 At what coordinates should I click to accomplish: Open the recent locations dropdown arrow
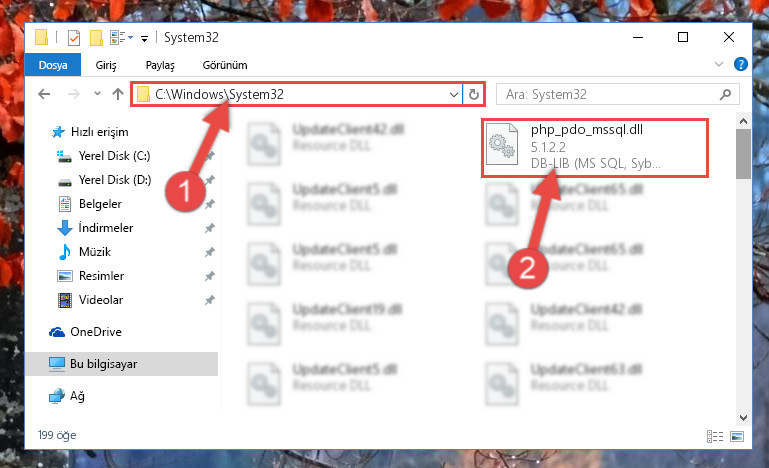(x=97, y=93)
